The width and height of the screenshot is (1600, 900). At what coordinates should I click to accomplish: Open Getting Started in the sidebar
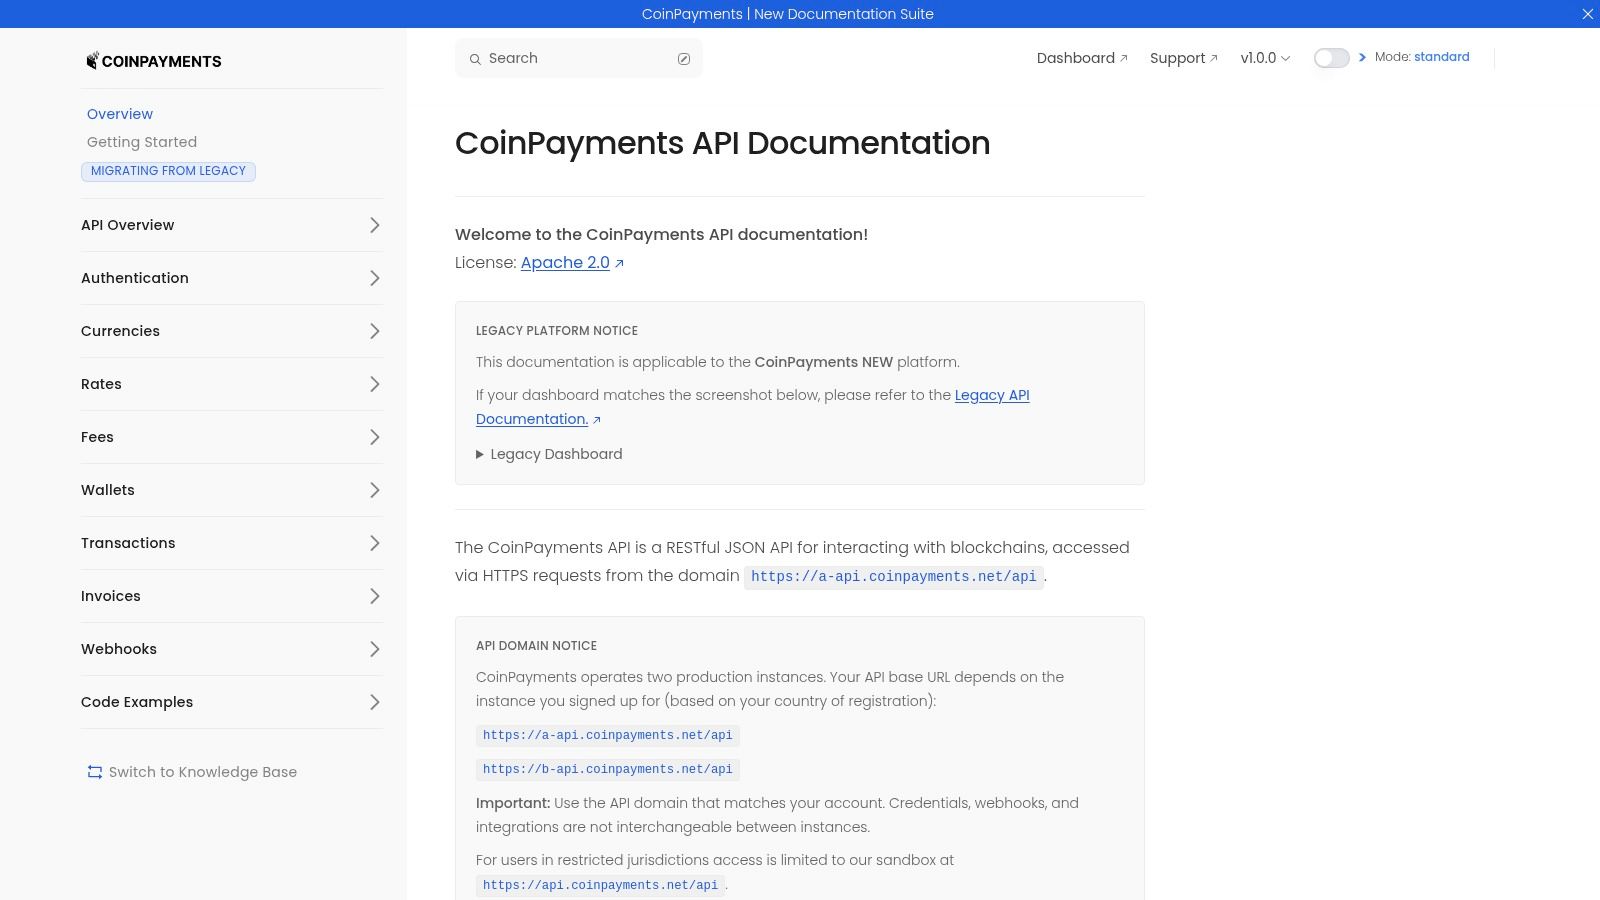141,142
